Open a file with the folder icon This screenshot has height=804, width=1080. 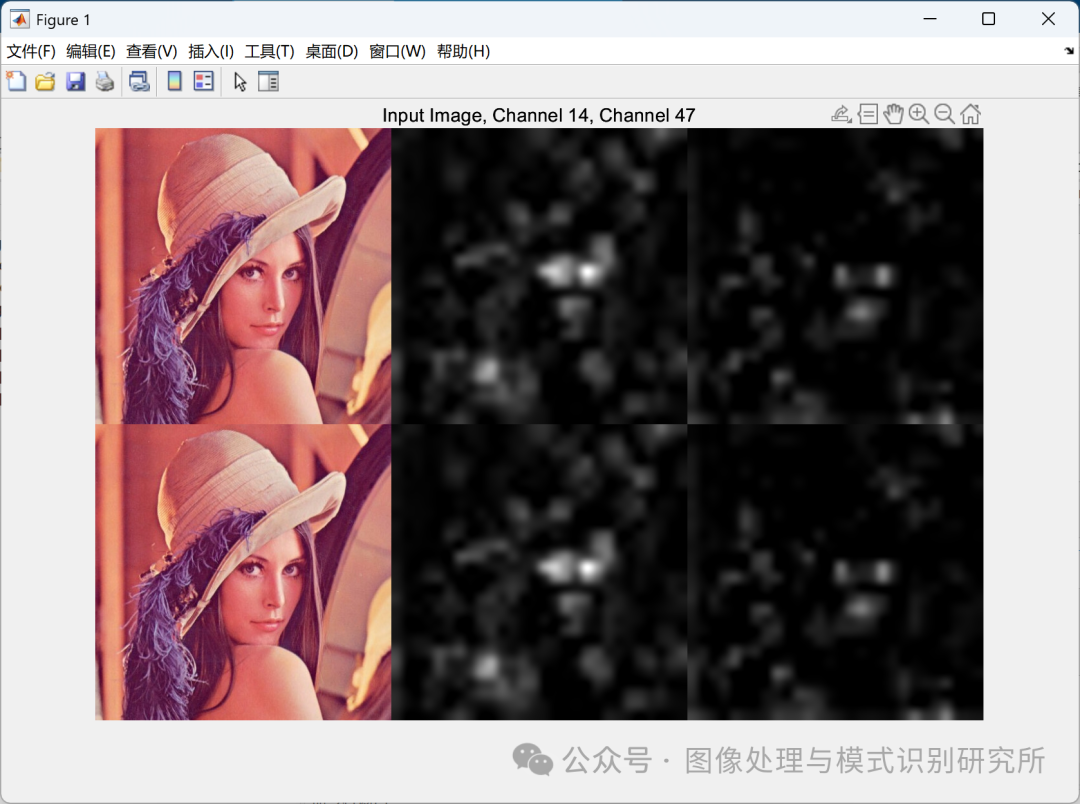click(45, 81)
